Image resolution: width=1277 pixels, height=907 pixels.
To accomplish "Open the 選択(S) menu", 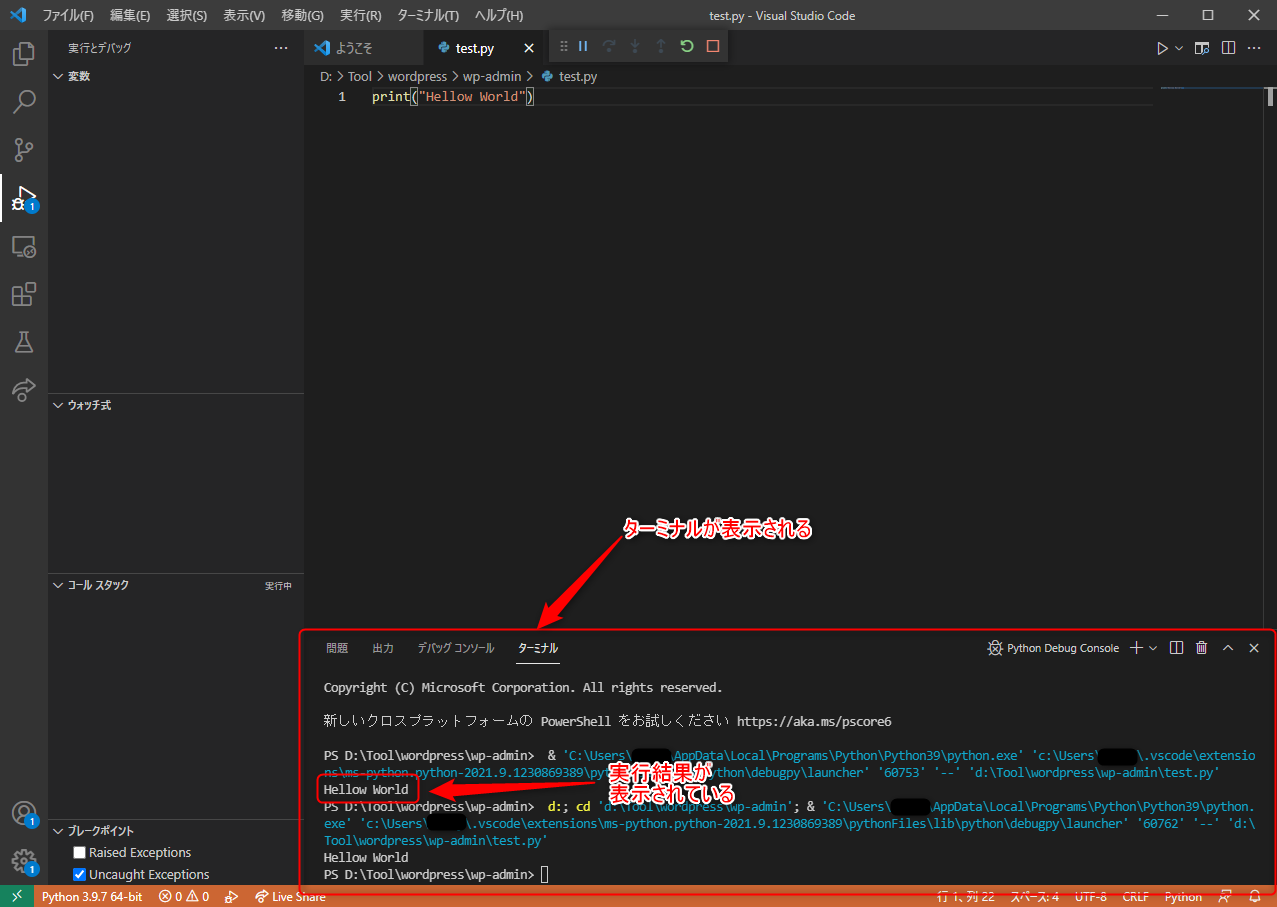I will [187, 16].
